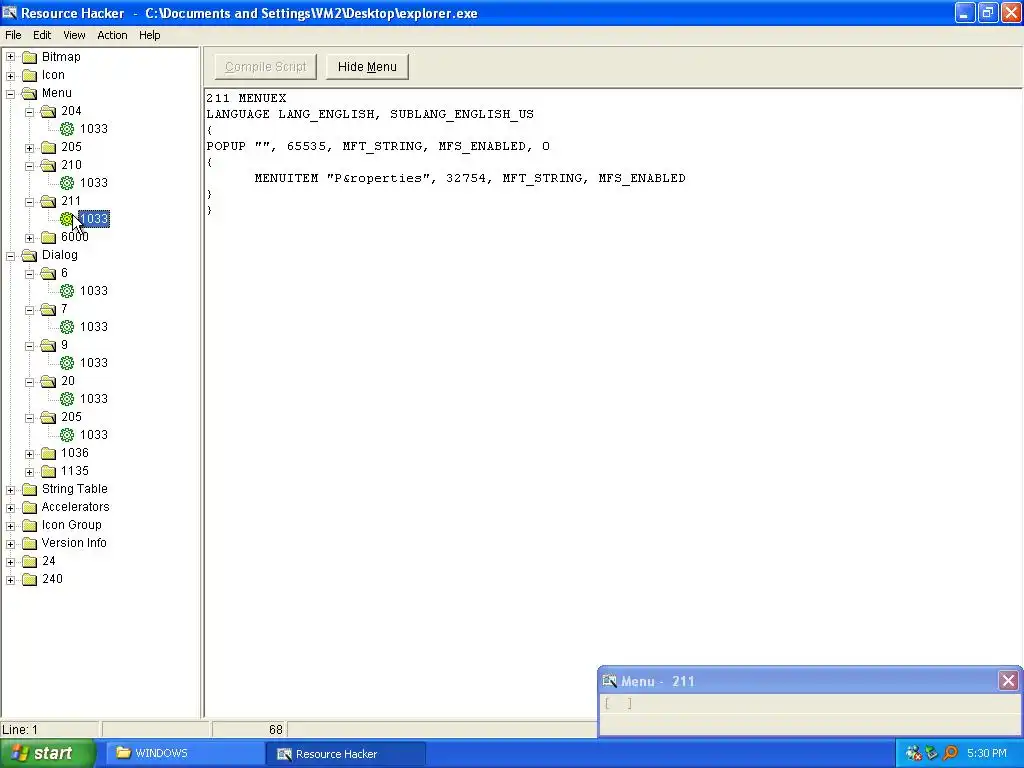Select gear resource icon under Dialog 205
The height and width of the screenshot is (768, 1024).
67,435
